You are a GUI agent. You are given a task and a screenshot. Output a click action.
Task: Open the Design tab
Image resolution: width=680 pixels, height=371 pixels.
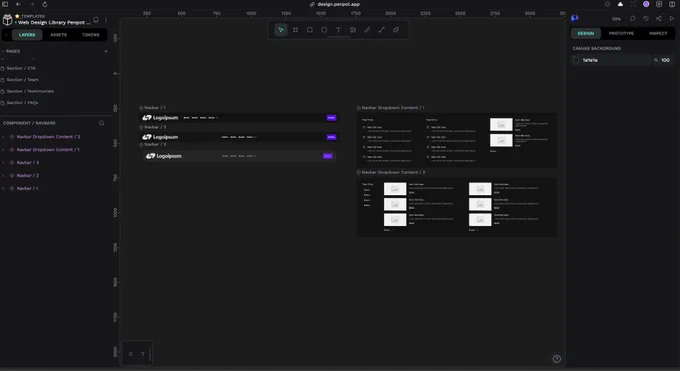click(x=585, y=33)
